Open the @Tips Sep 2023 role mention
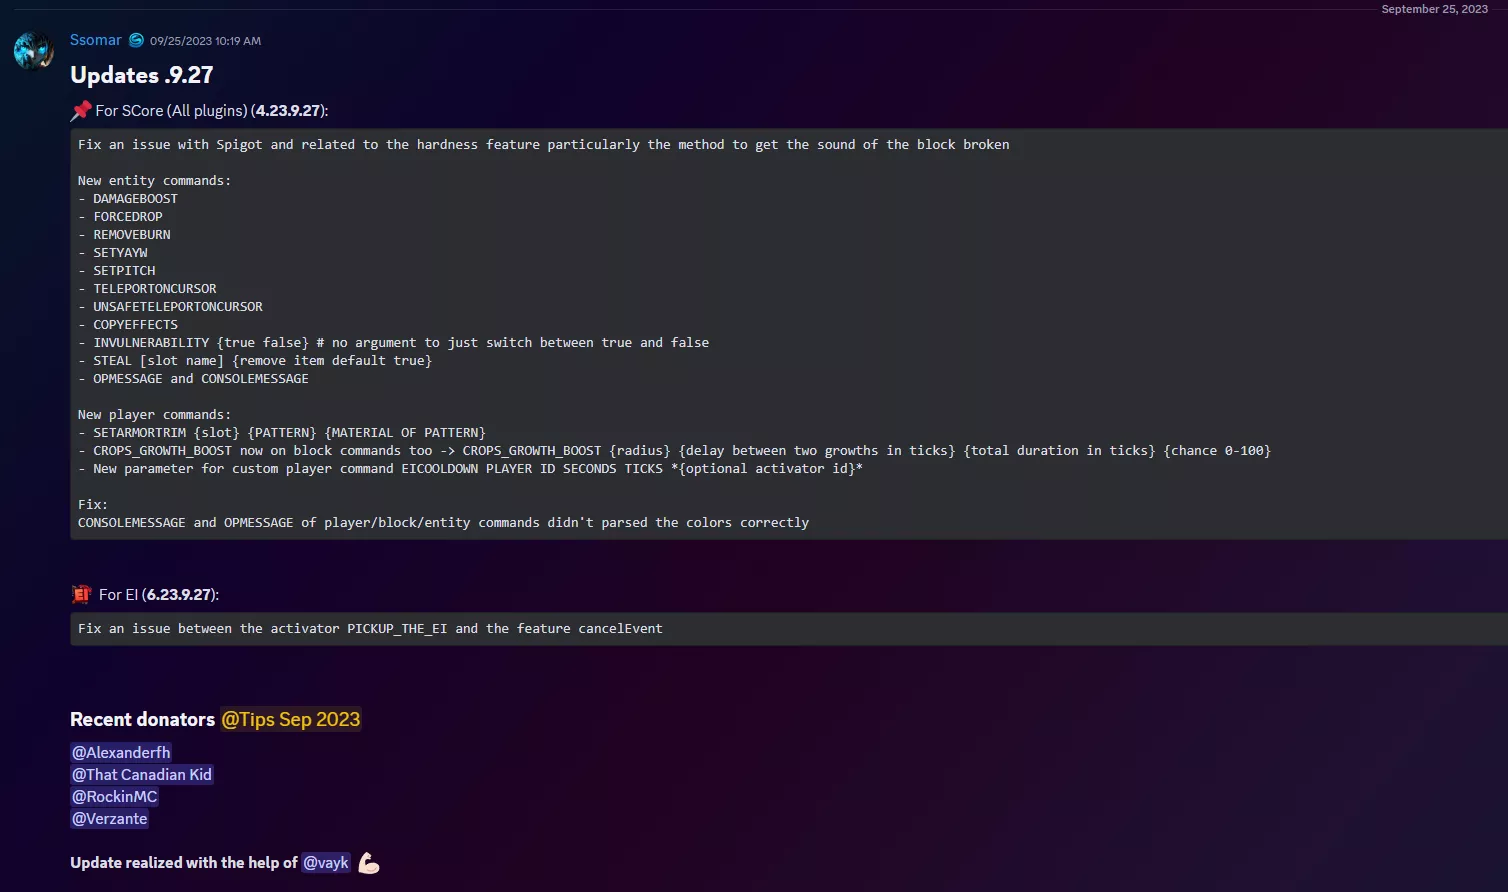Viewport: 1508px width, 892px height. (290, 719)
